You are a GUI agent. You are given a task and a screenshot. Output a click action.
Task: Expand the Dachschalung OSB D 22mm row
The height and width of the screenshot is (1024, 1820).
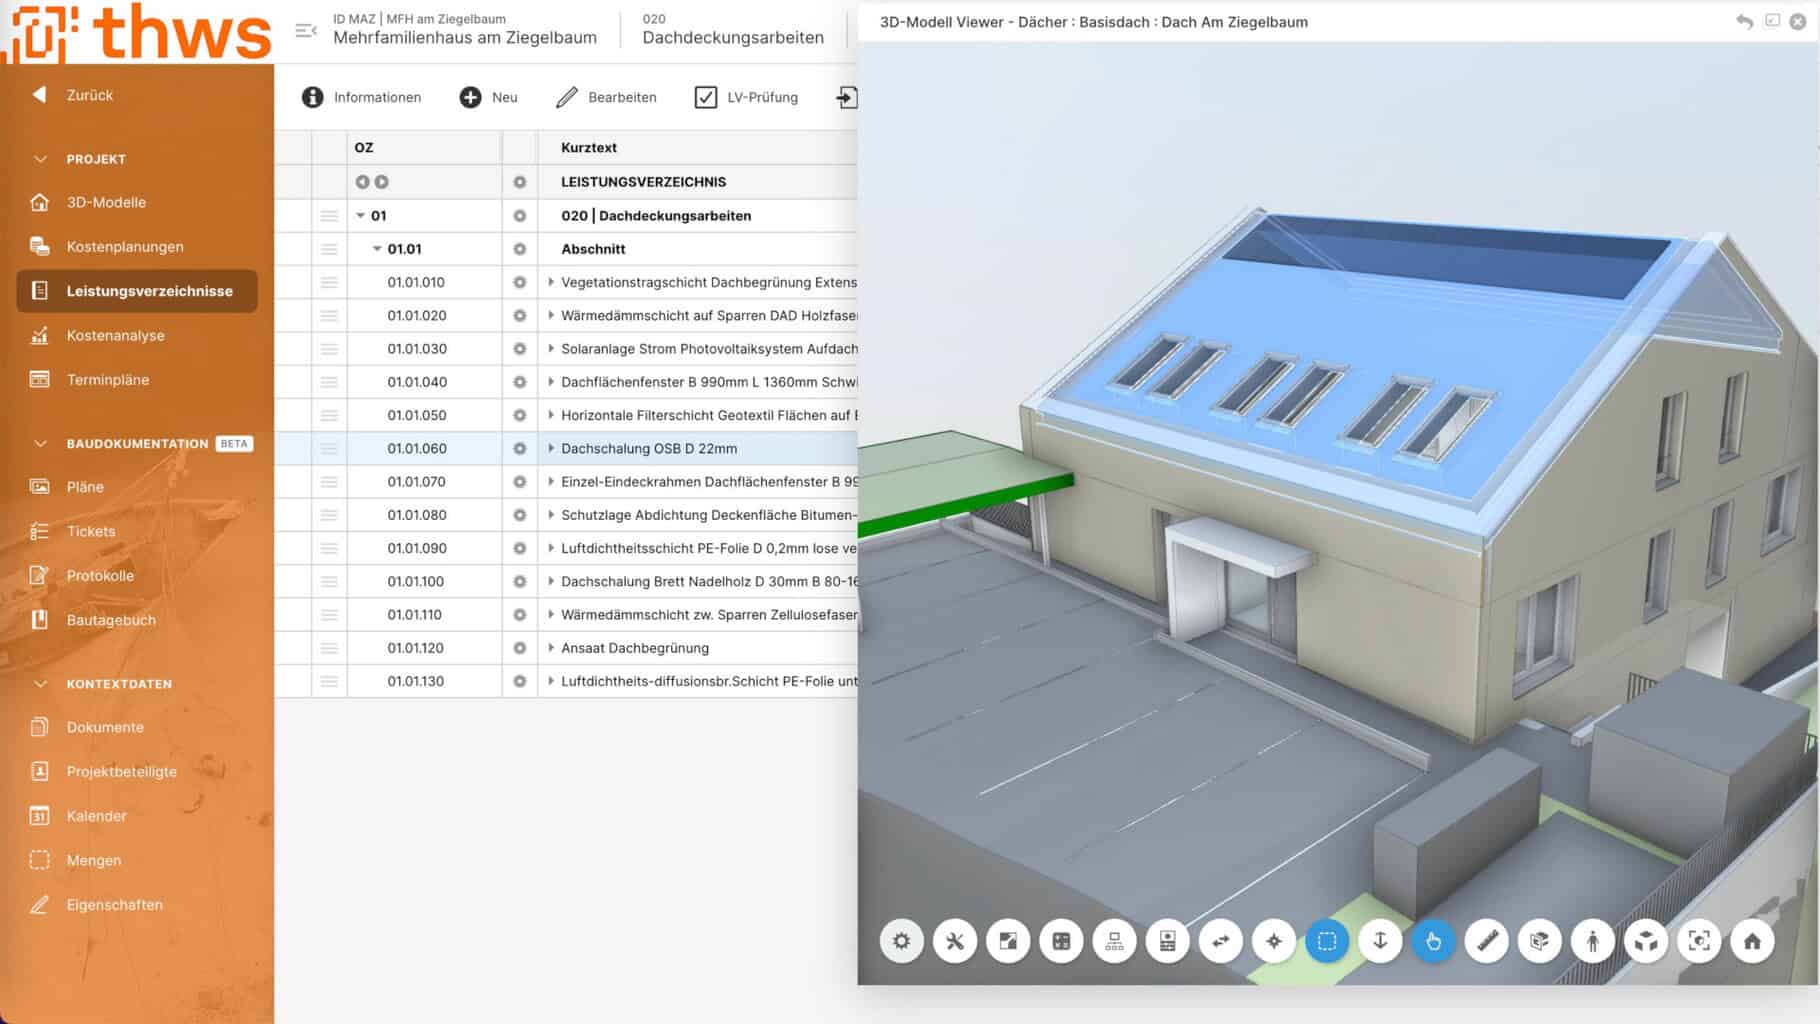tap(551, 449)
